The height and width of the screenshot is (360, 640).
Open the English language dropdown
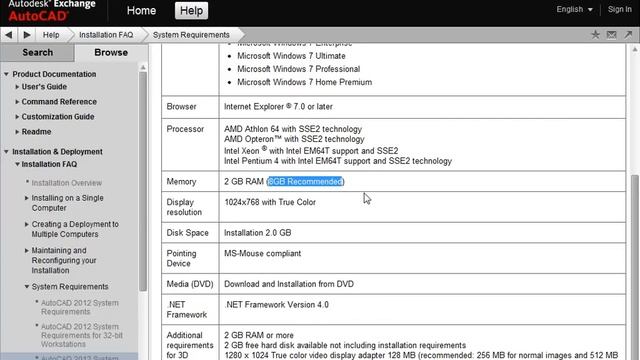point(574,9)
